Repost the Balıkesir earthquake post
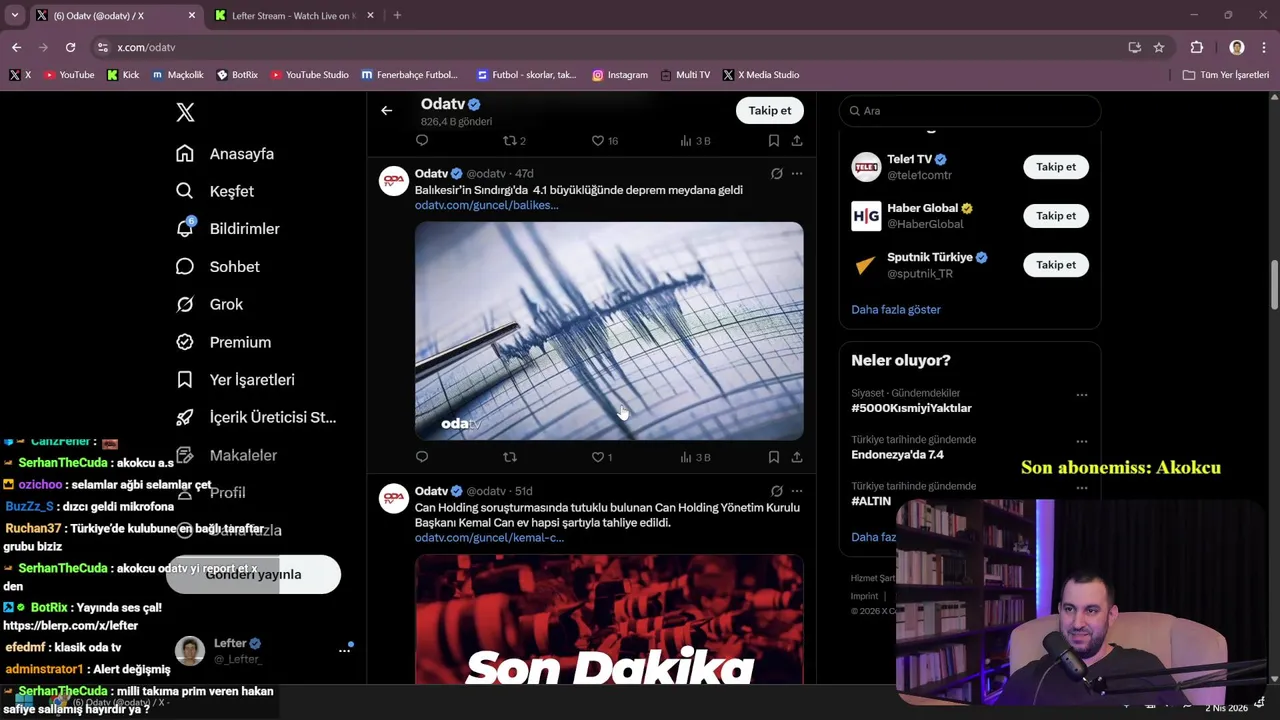 (x=510, y=457)
